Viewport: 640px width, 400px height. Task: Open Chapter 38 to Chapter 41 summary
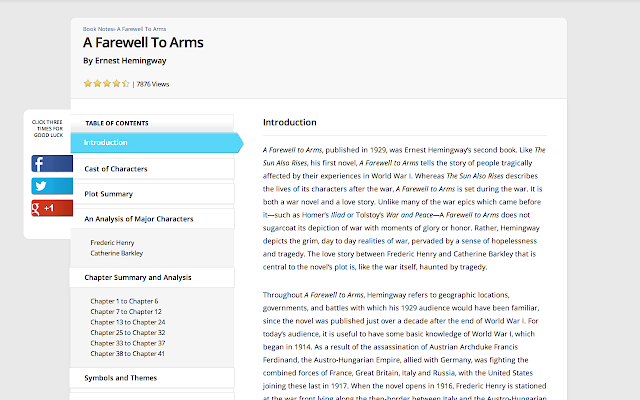coord(127,353)
